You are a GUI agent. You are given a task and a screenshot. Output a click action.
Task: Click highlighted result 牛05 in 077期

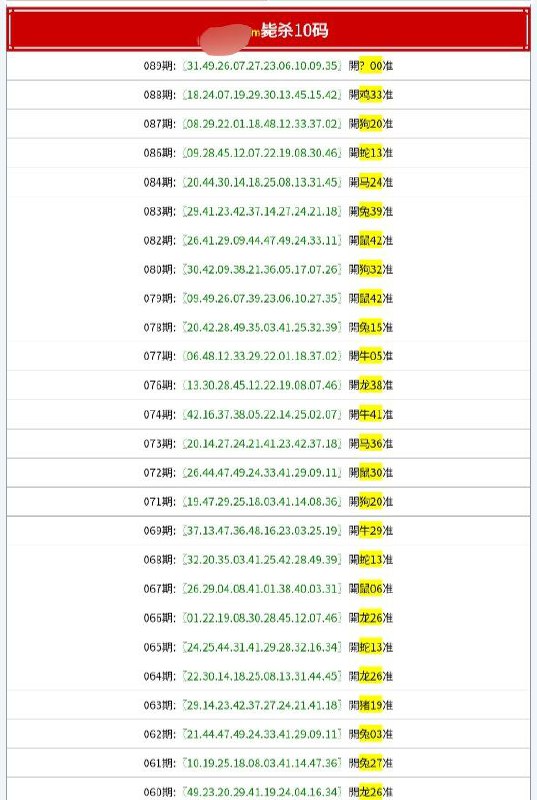coord(371,356)
